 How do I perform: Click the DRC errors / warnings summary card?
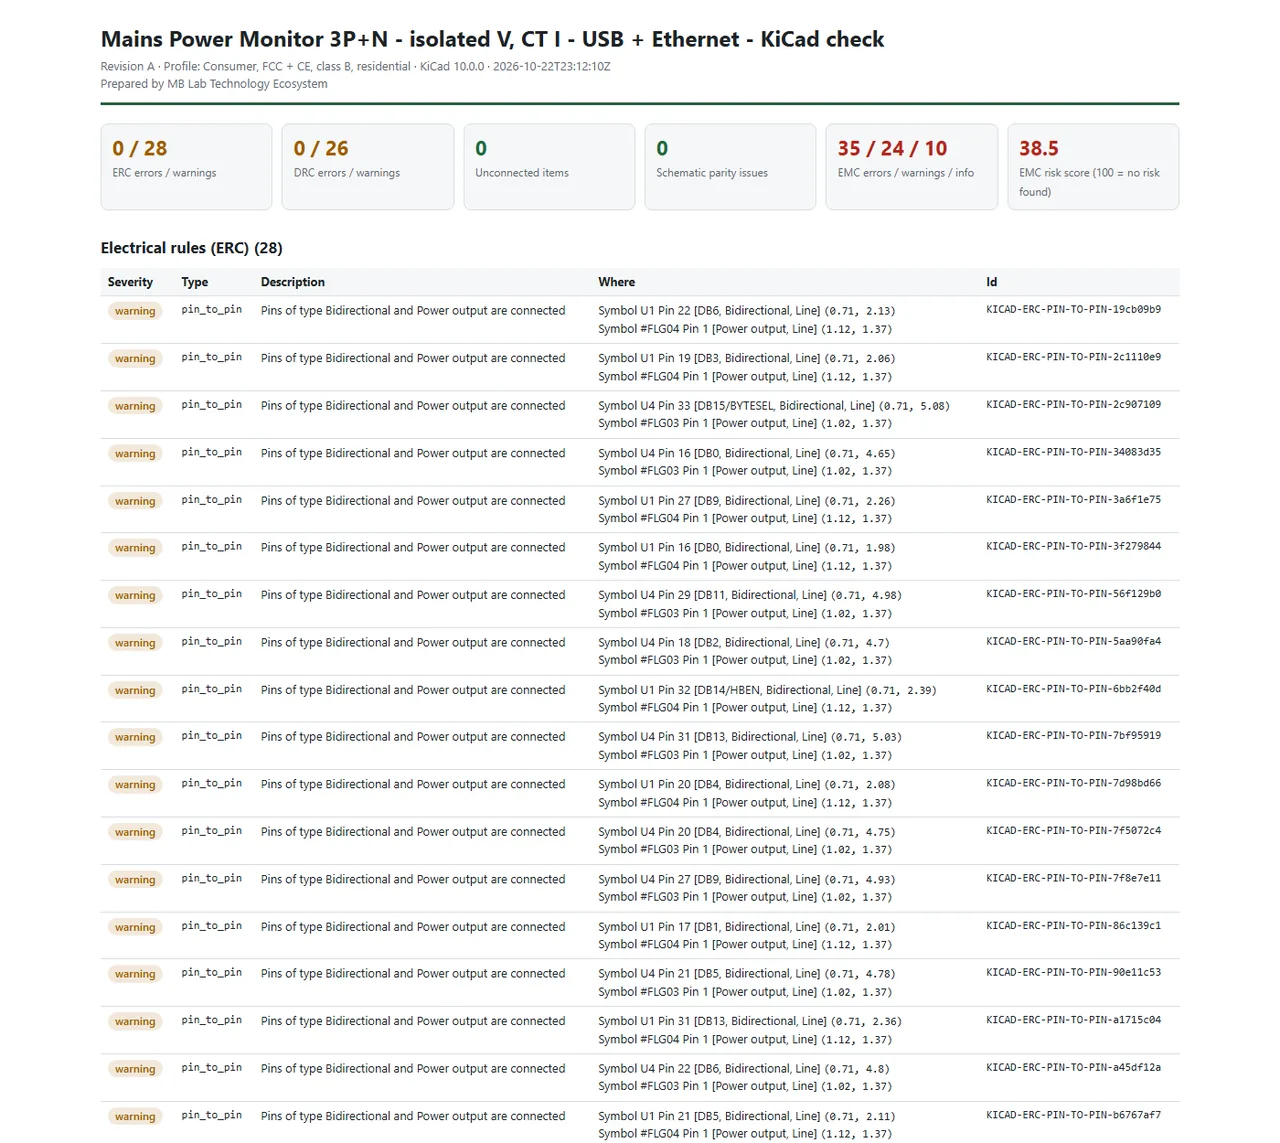click(x=368, y=167)
